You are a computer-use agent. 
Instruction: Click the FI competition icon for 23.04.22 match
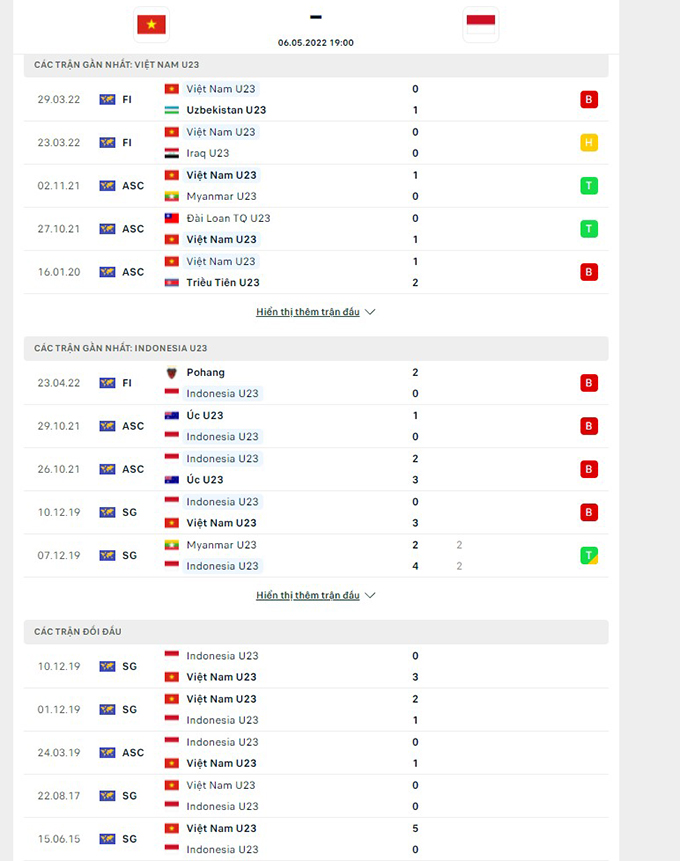107,383
